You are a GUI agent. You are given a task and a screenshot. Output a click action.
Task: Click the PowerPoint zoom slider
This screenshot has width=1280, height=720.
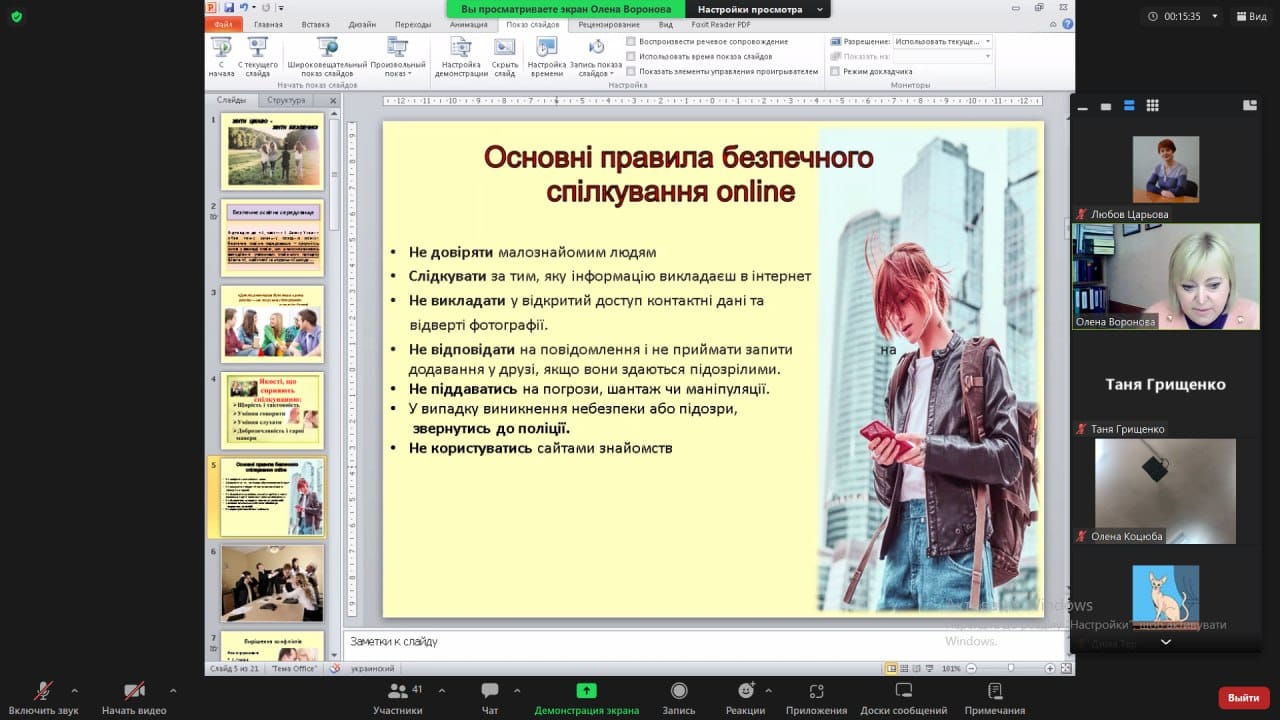1011,668
